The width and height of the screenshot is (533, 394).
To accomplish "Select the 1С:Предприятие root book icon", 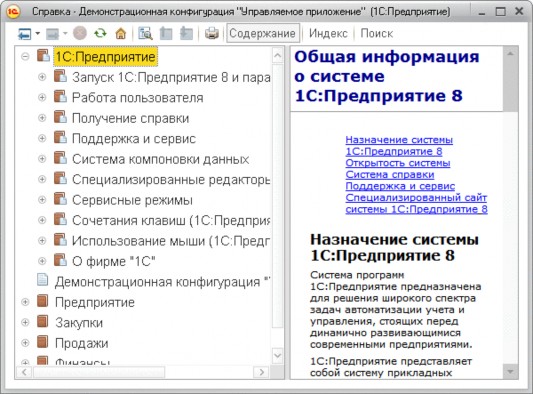I will point(43,55).
